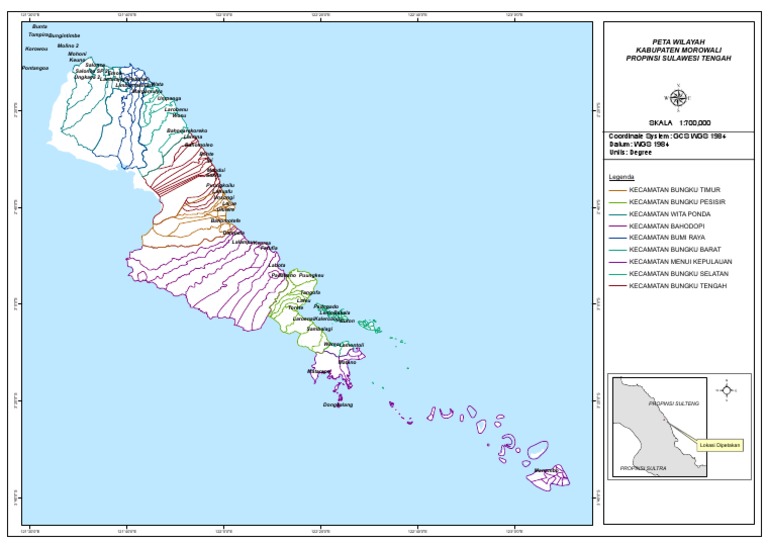
Task: Click the 'Sambalagi' village label
Action: coord(319,329)
